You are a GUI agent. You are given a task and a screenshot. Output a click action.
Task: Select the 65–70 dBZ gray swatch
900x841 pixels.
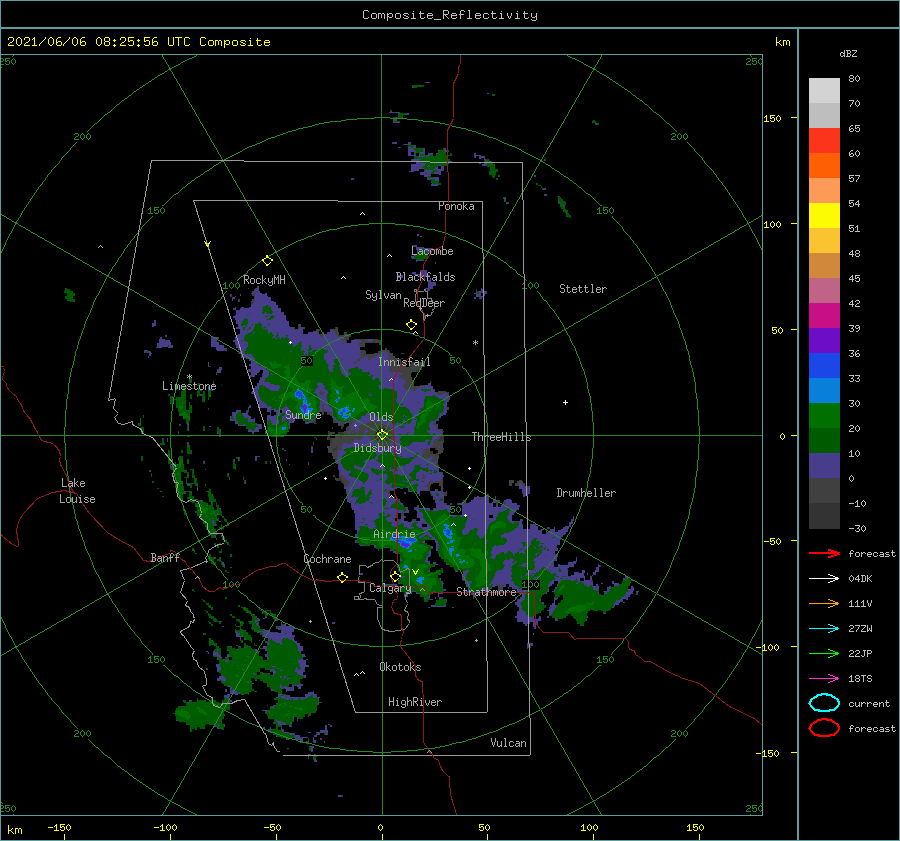click(824, 115)
